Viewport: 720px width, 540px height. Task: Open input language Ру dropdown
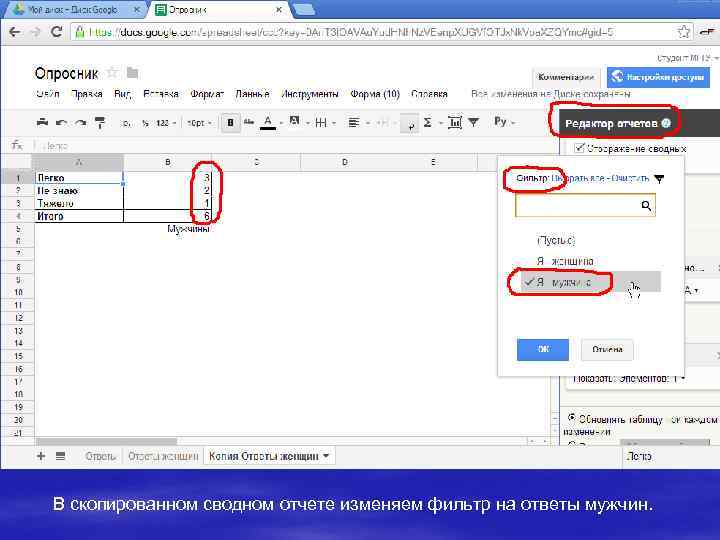click(505, 122)
